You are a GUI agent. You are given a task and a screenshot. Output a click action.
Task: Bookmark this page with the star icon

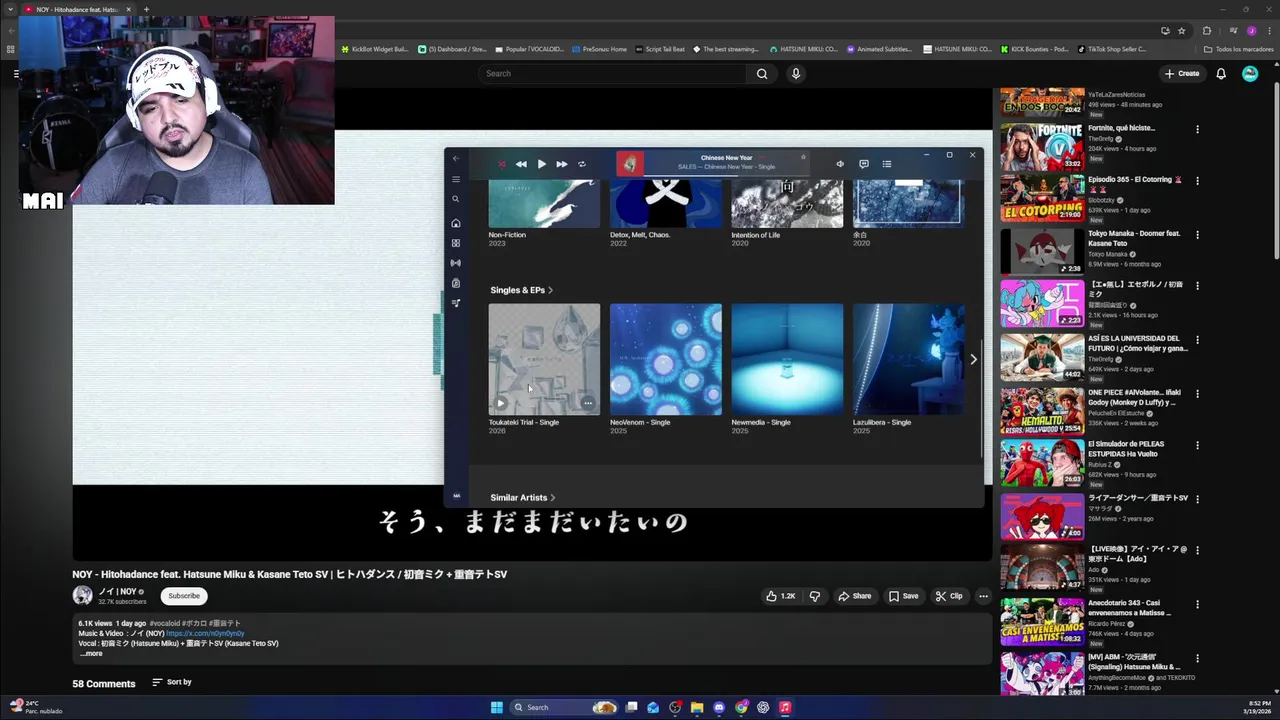tap(1182, 31)
